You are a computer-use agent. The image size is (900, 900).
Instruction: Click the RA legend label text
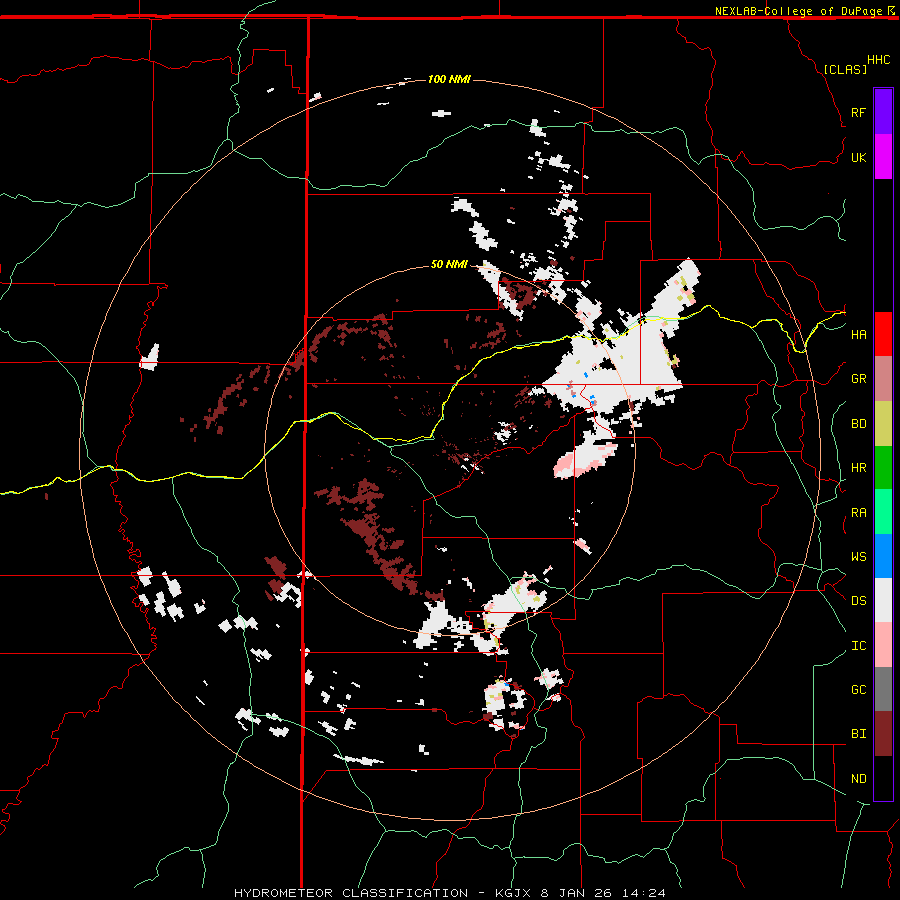[858, 513]
